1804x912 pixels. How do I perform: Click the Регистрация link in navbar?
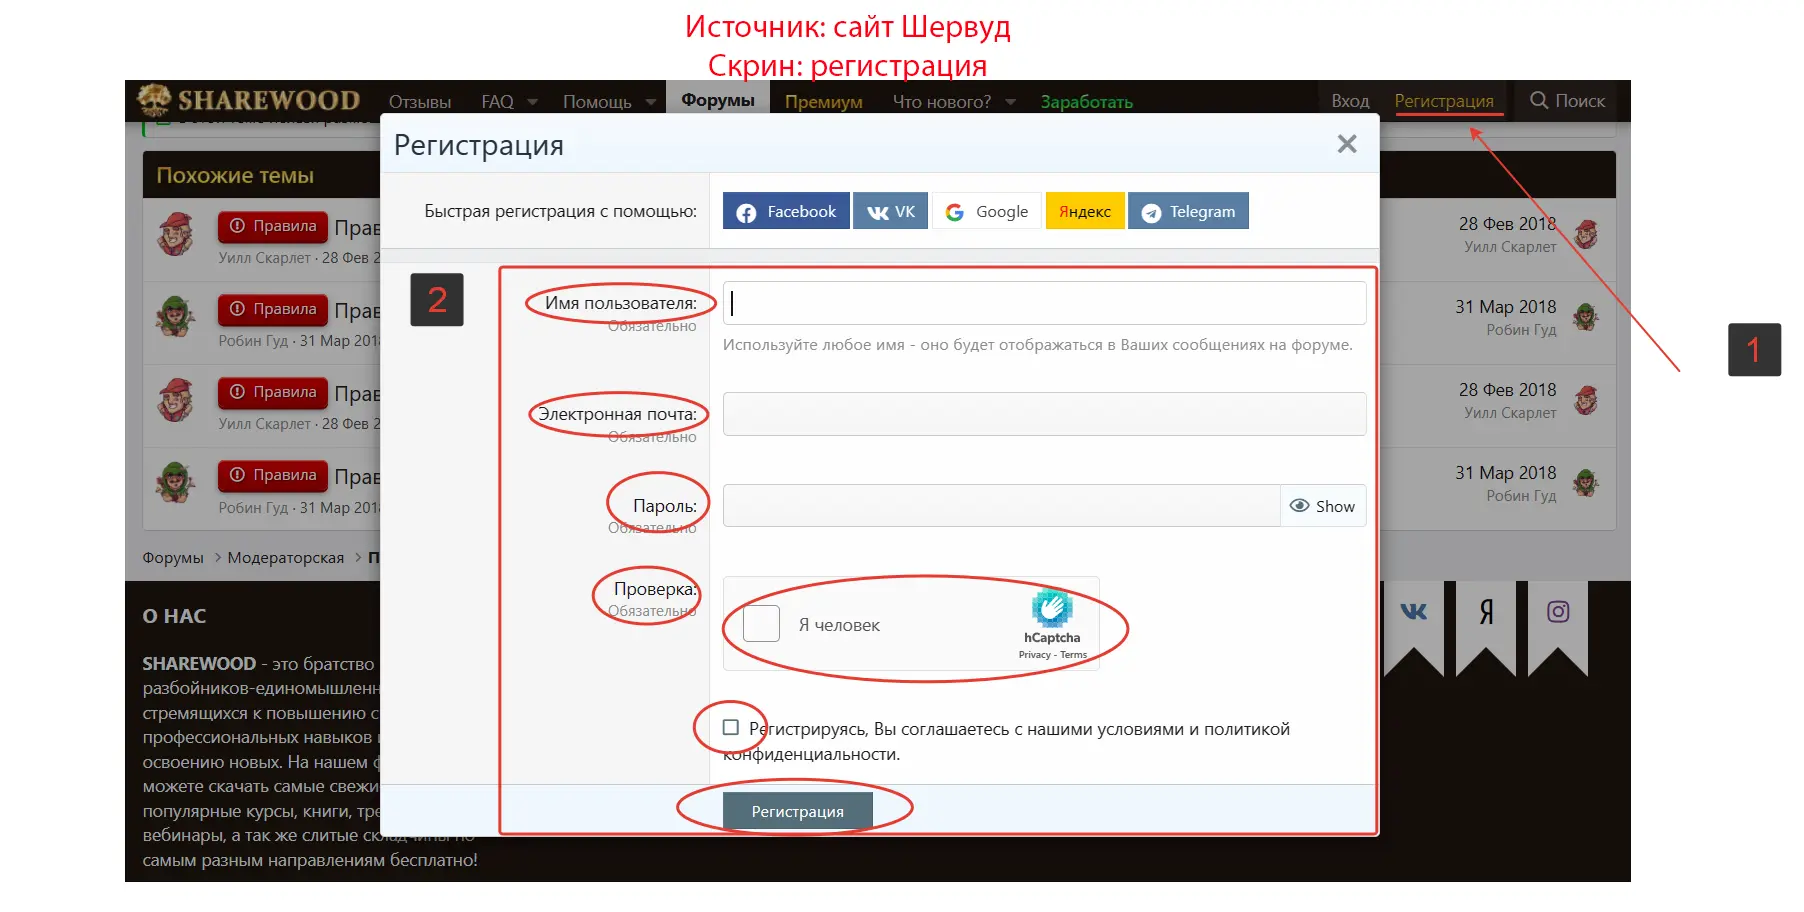(x=1444, y=101)
